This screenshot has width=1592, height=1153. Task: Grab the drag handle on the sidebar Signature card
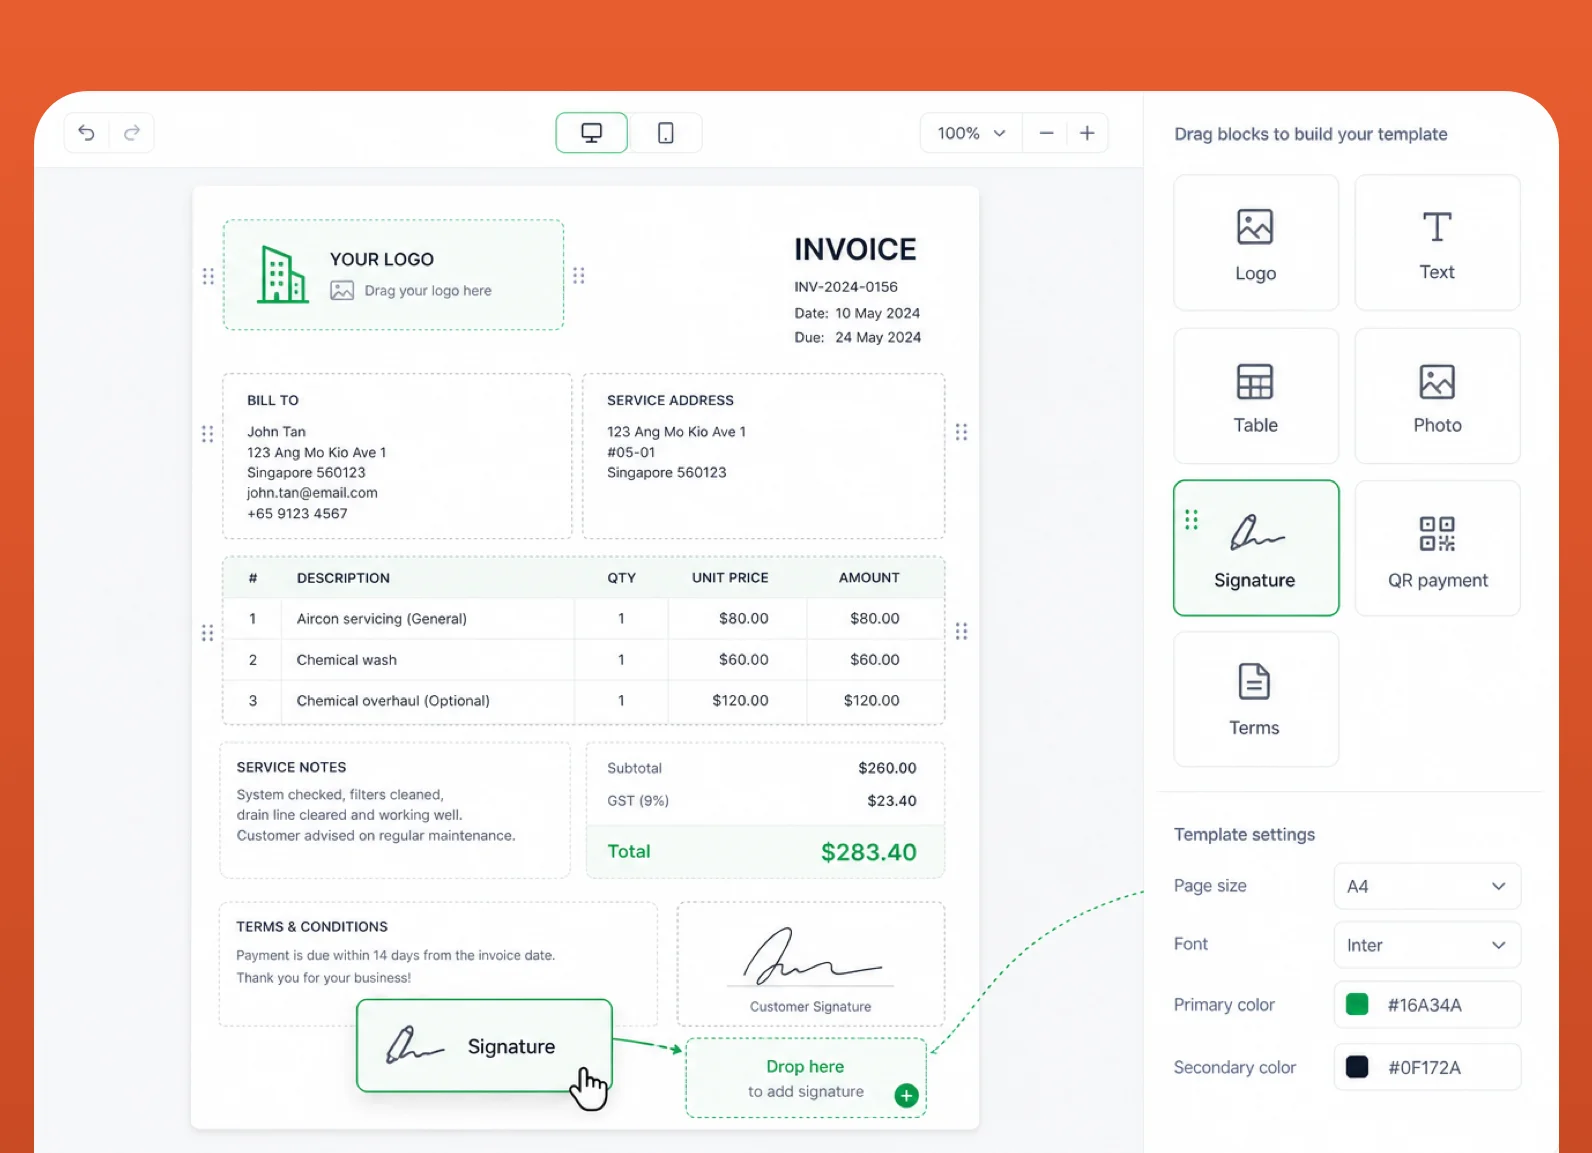click(1191, 520)
